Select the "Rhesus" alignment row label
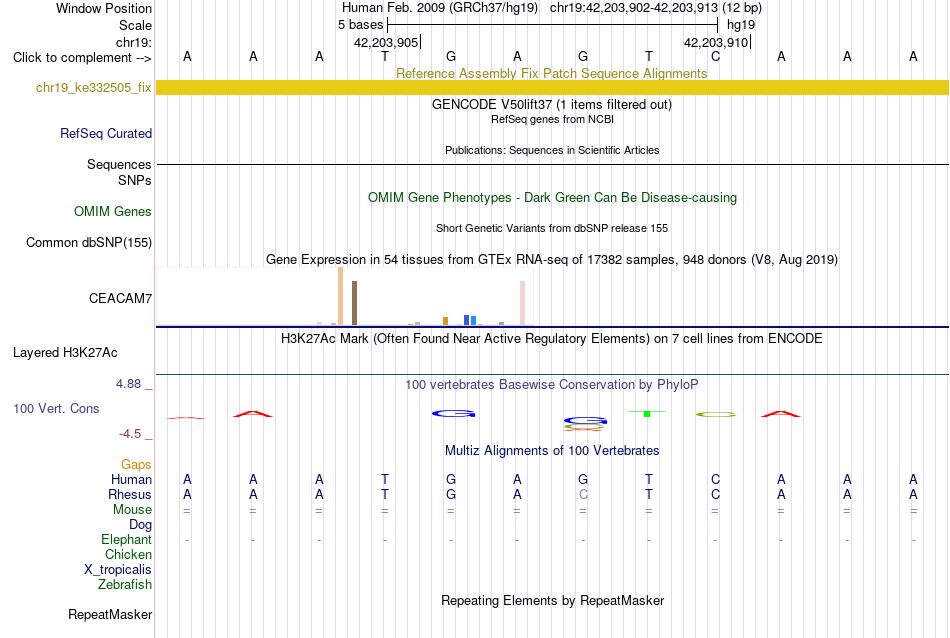 click(x=130, y=494)
